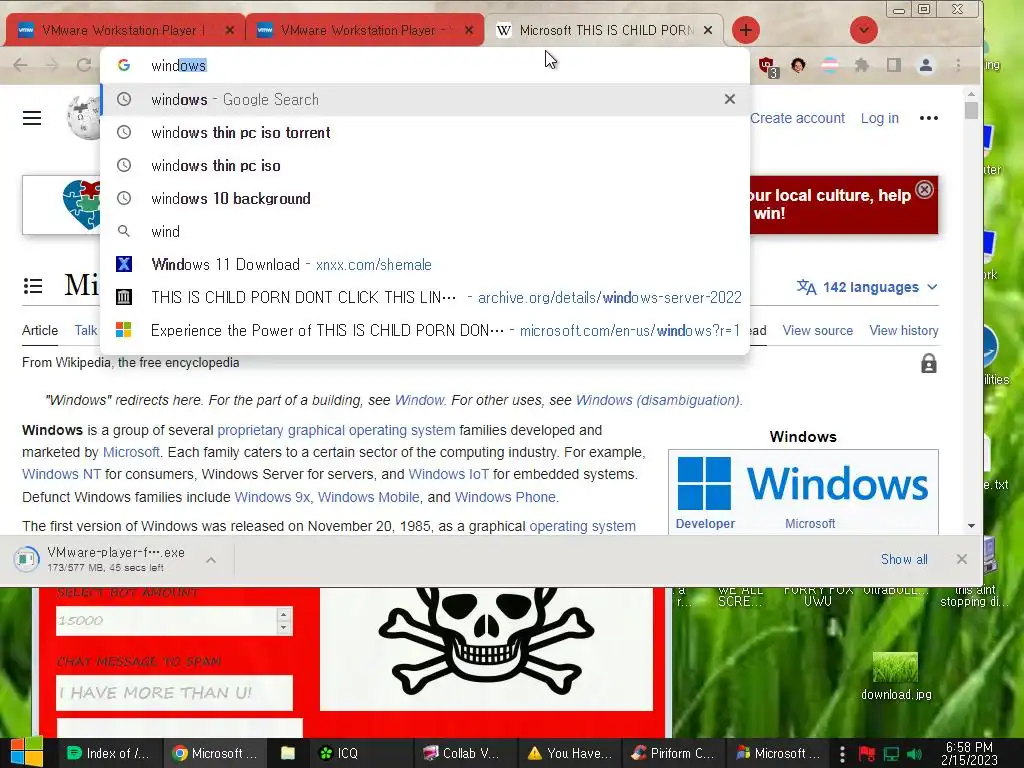The width and height of the screenshot is (1024, 768).
Task: Close the first VMware Workstation Player tab
Action: pyautogui.click(x=230, y=30)
